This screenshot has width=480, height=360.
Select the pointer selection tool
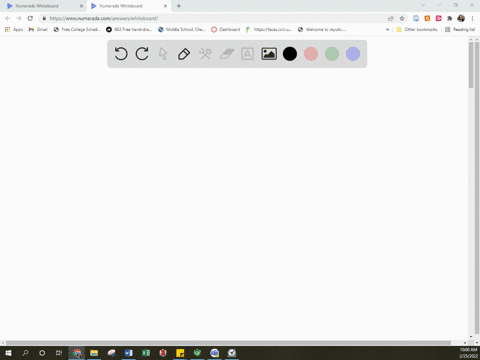pyautogui.click(x=163, y=54)
